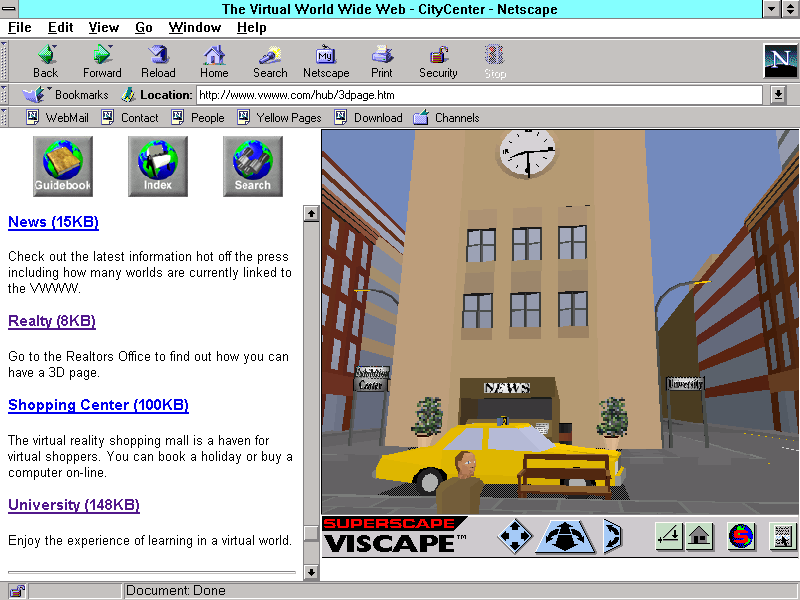
Task: Click the personal toolbar collapse handle
Action: point(4,118)
